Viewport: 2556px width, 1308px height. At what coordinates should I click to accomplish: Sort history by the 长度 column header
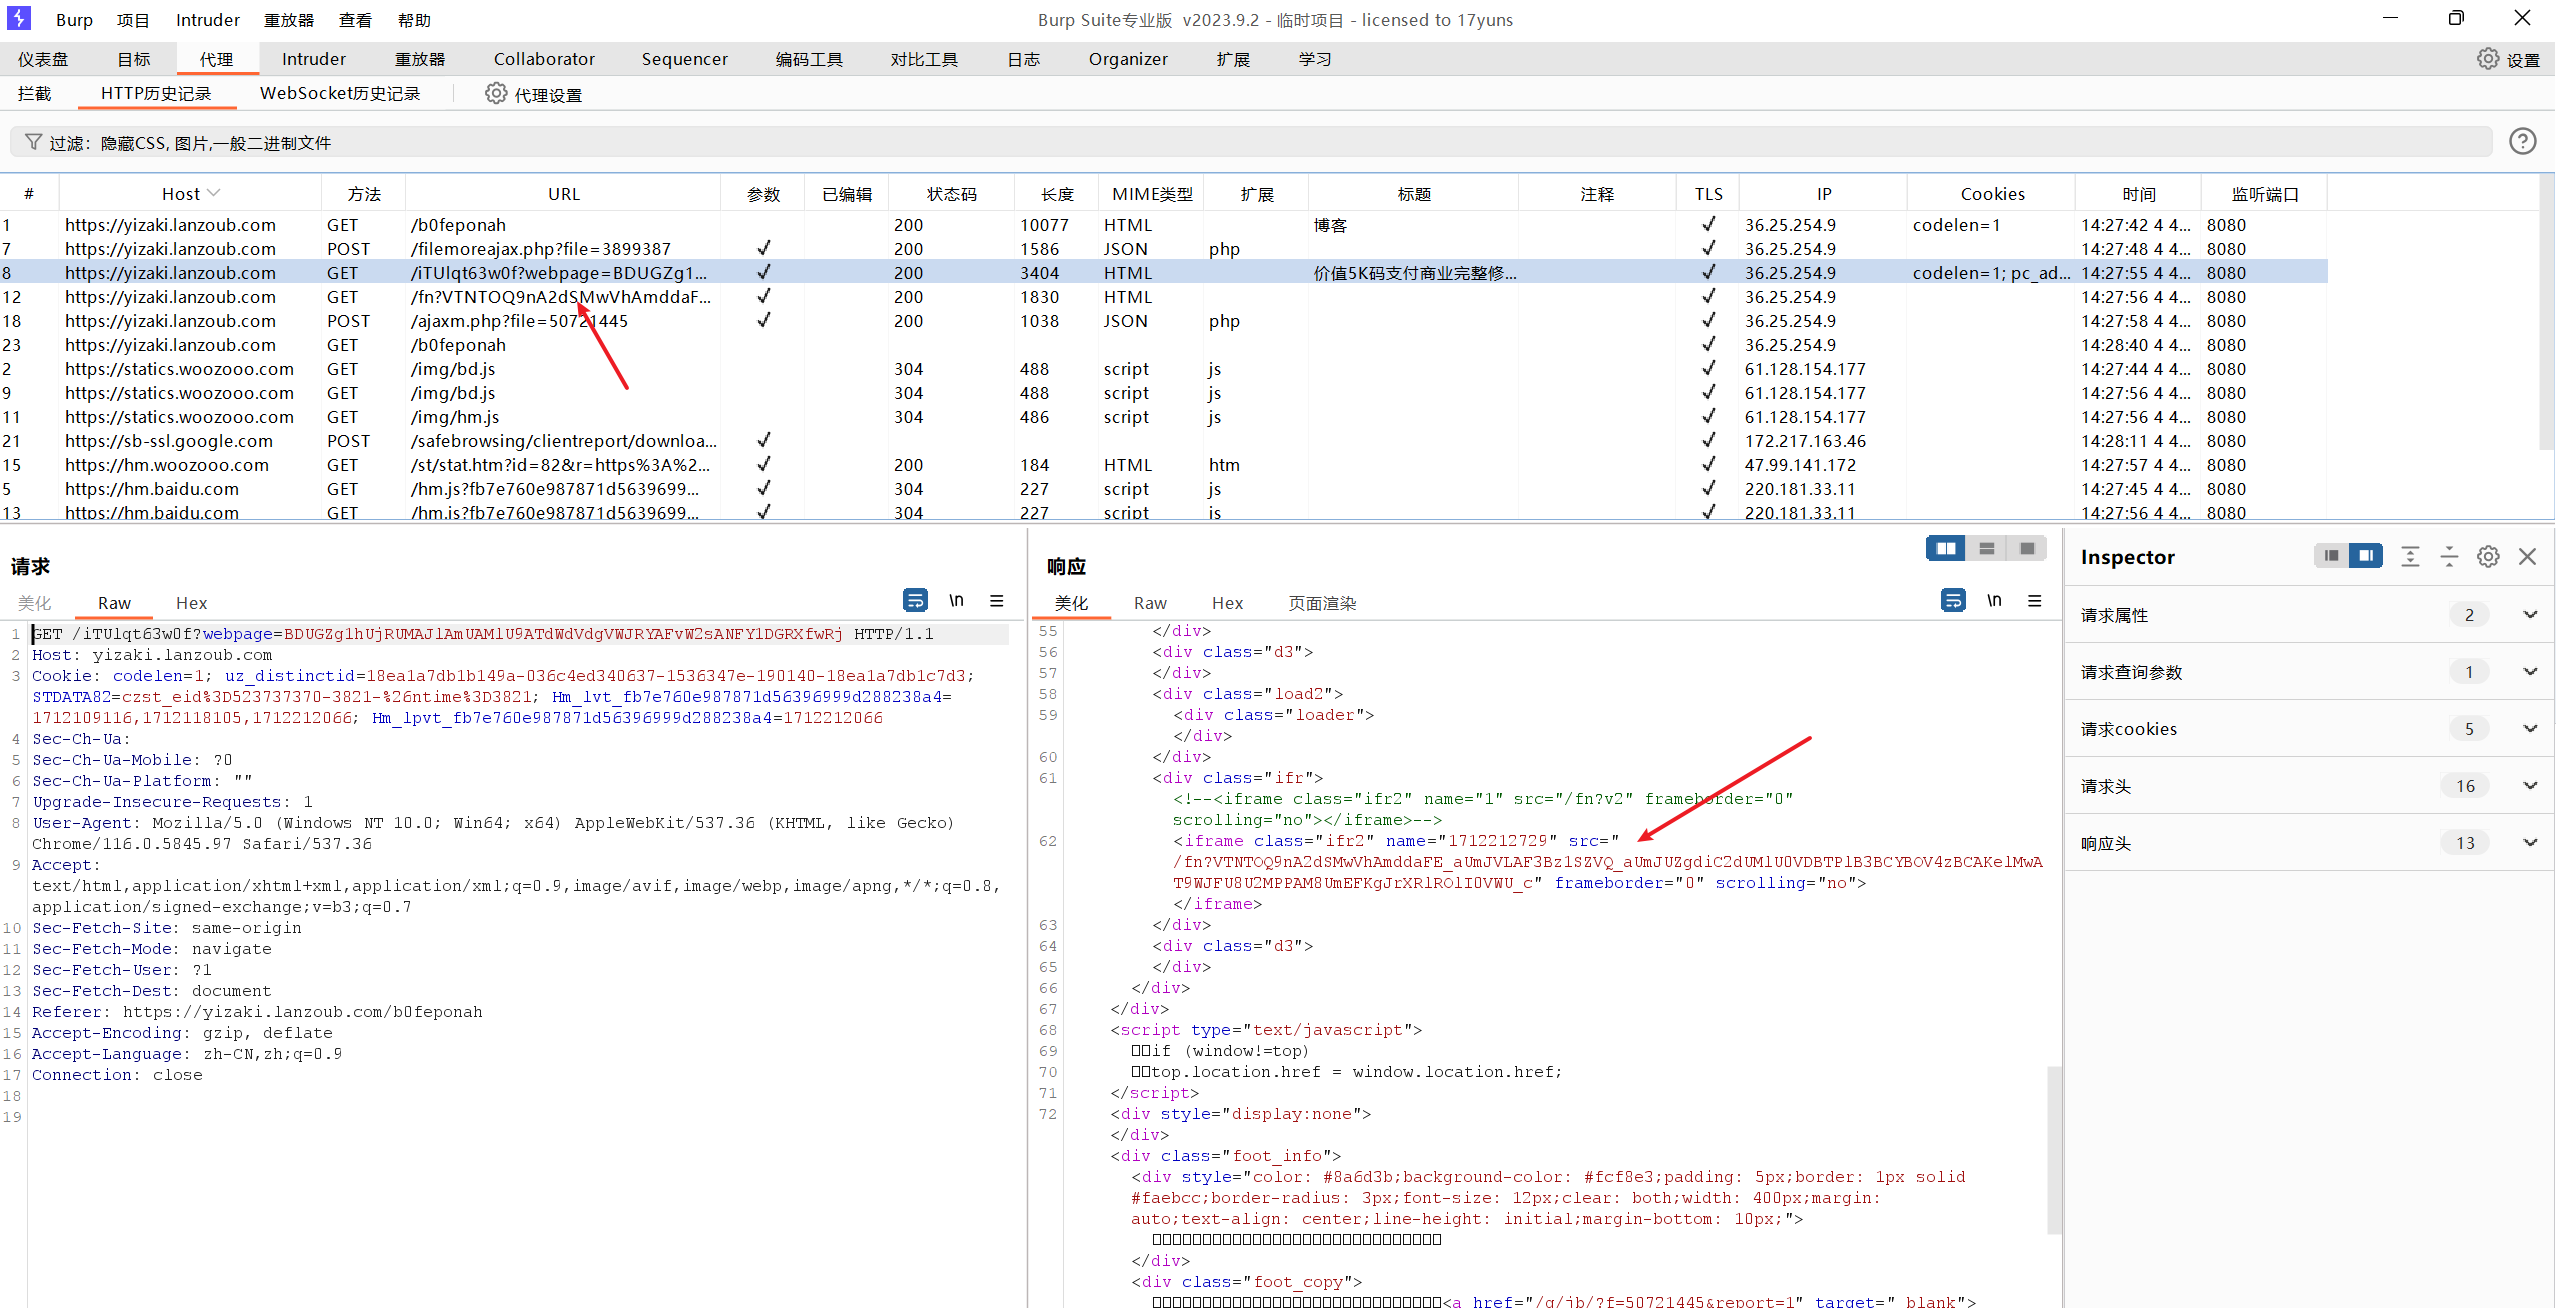pos(1056,194)
